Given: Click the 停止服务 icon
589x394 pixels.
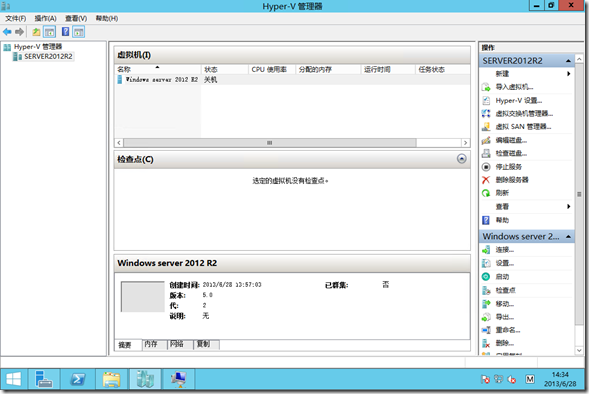Looking at the screenshot, I should click(486, 167).
